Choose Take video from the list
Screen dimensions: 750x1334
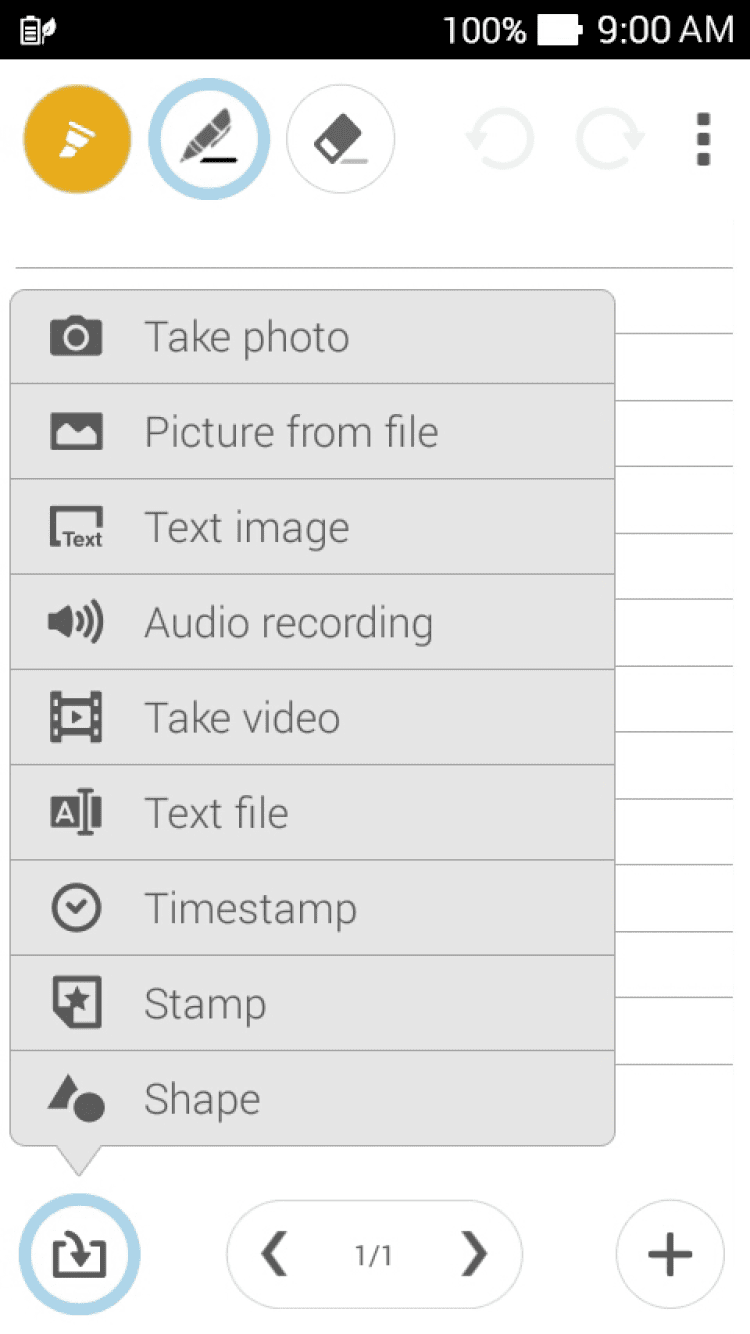click(312, 718)
